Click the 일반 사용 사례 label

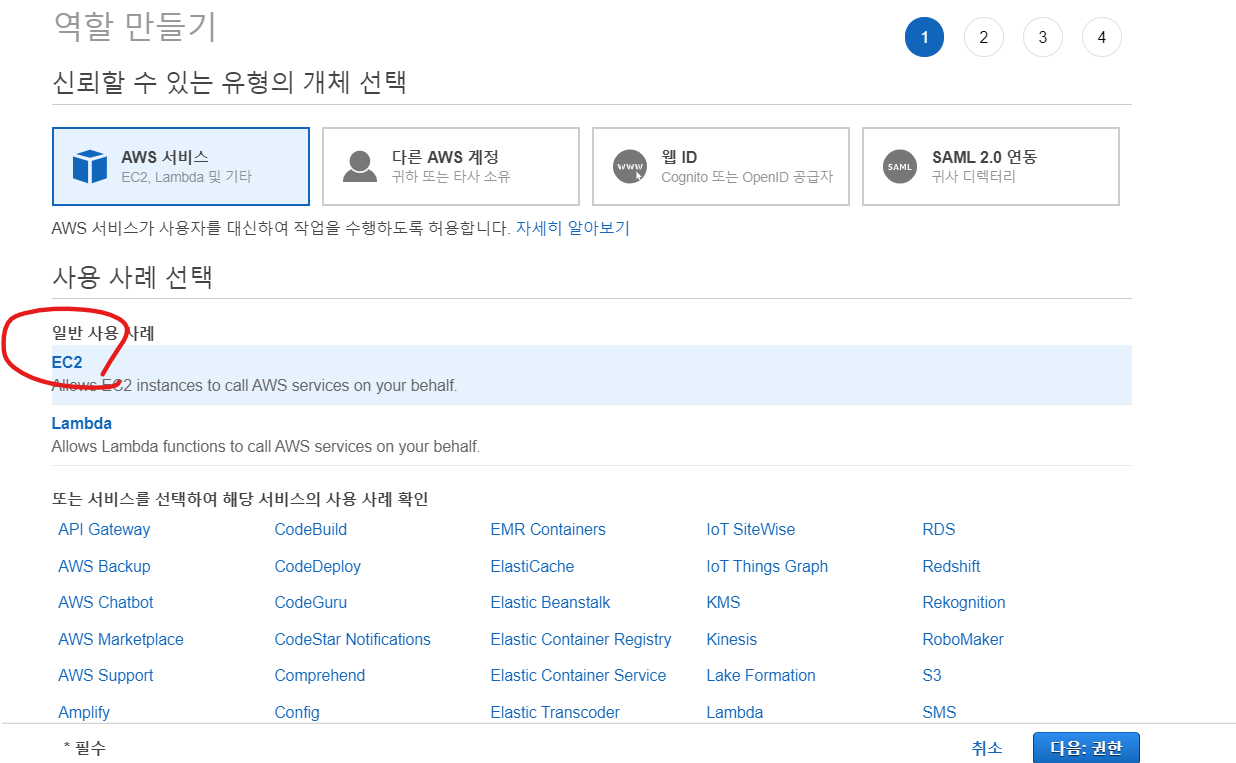pos(103,333)
